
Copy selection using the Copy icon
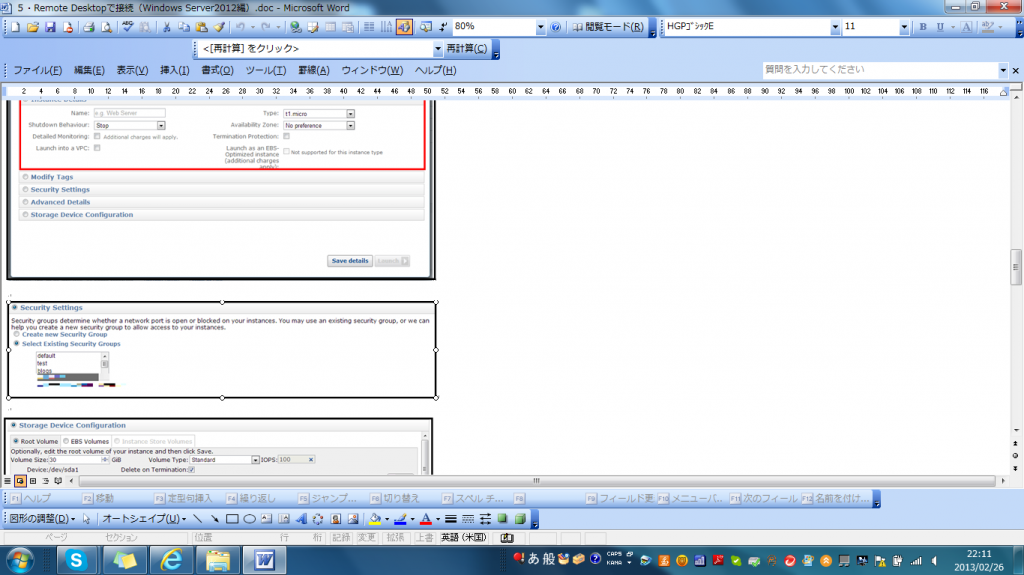pyautogui.click(x=184, y=27)
